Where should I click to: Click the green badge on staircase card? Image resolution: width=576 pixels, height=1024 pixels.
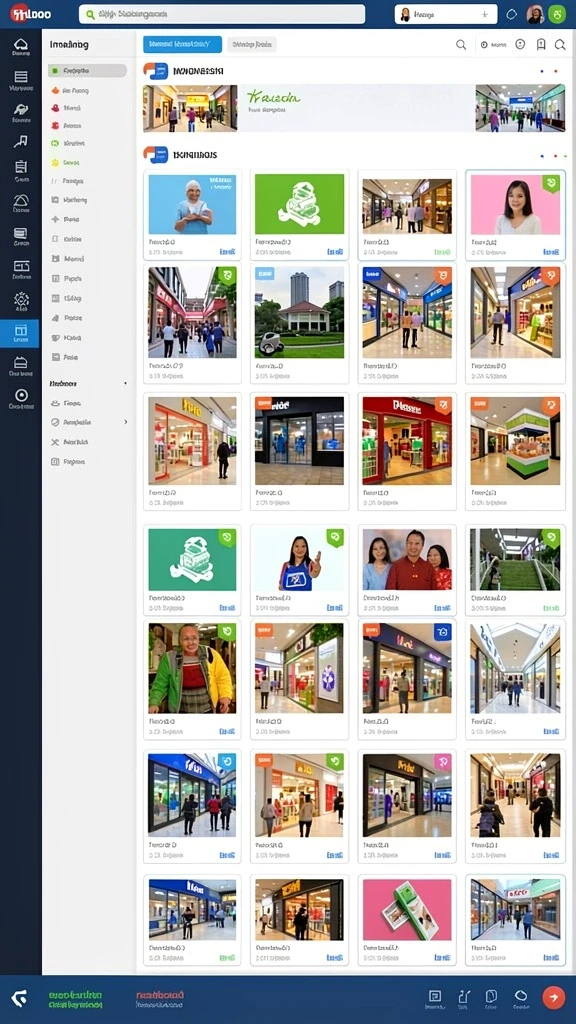point(551,537)
